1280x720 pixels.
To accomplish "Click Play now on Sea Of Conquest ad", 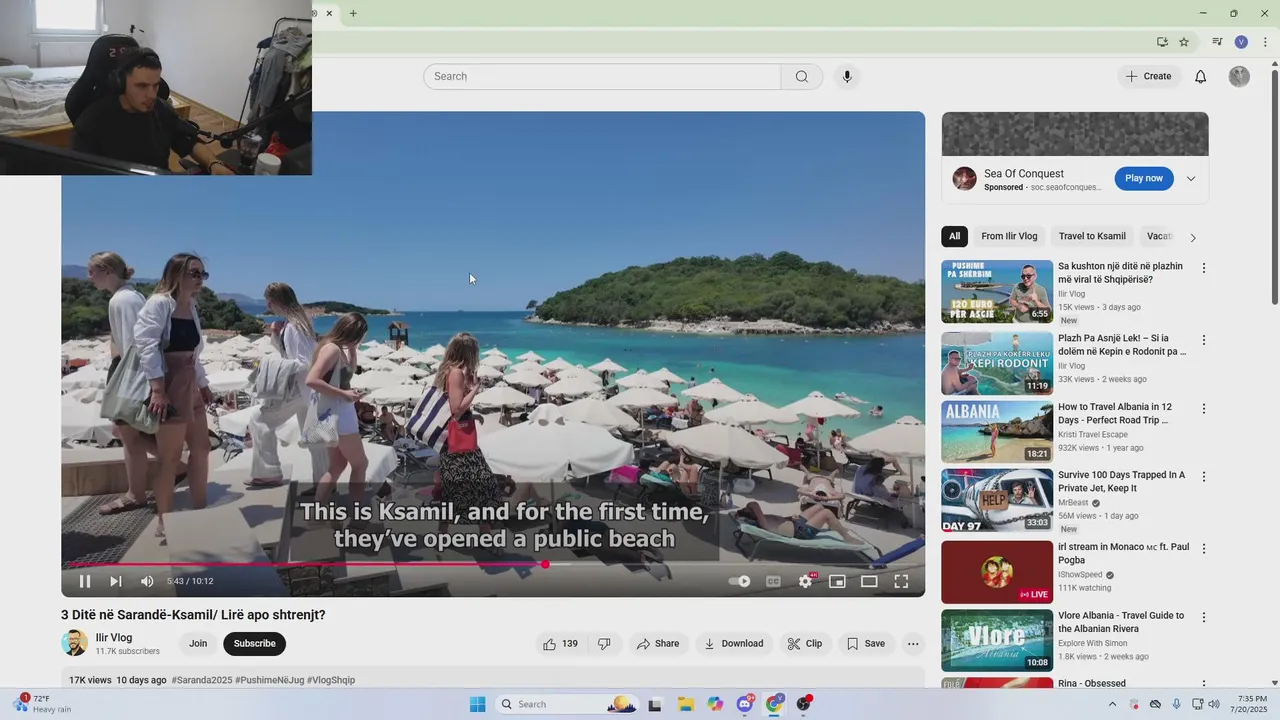I will (x=1144, y=178).
